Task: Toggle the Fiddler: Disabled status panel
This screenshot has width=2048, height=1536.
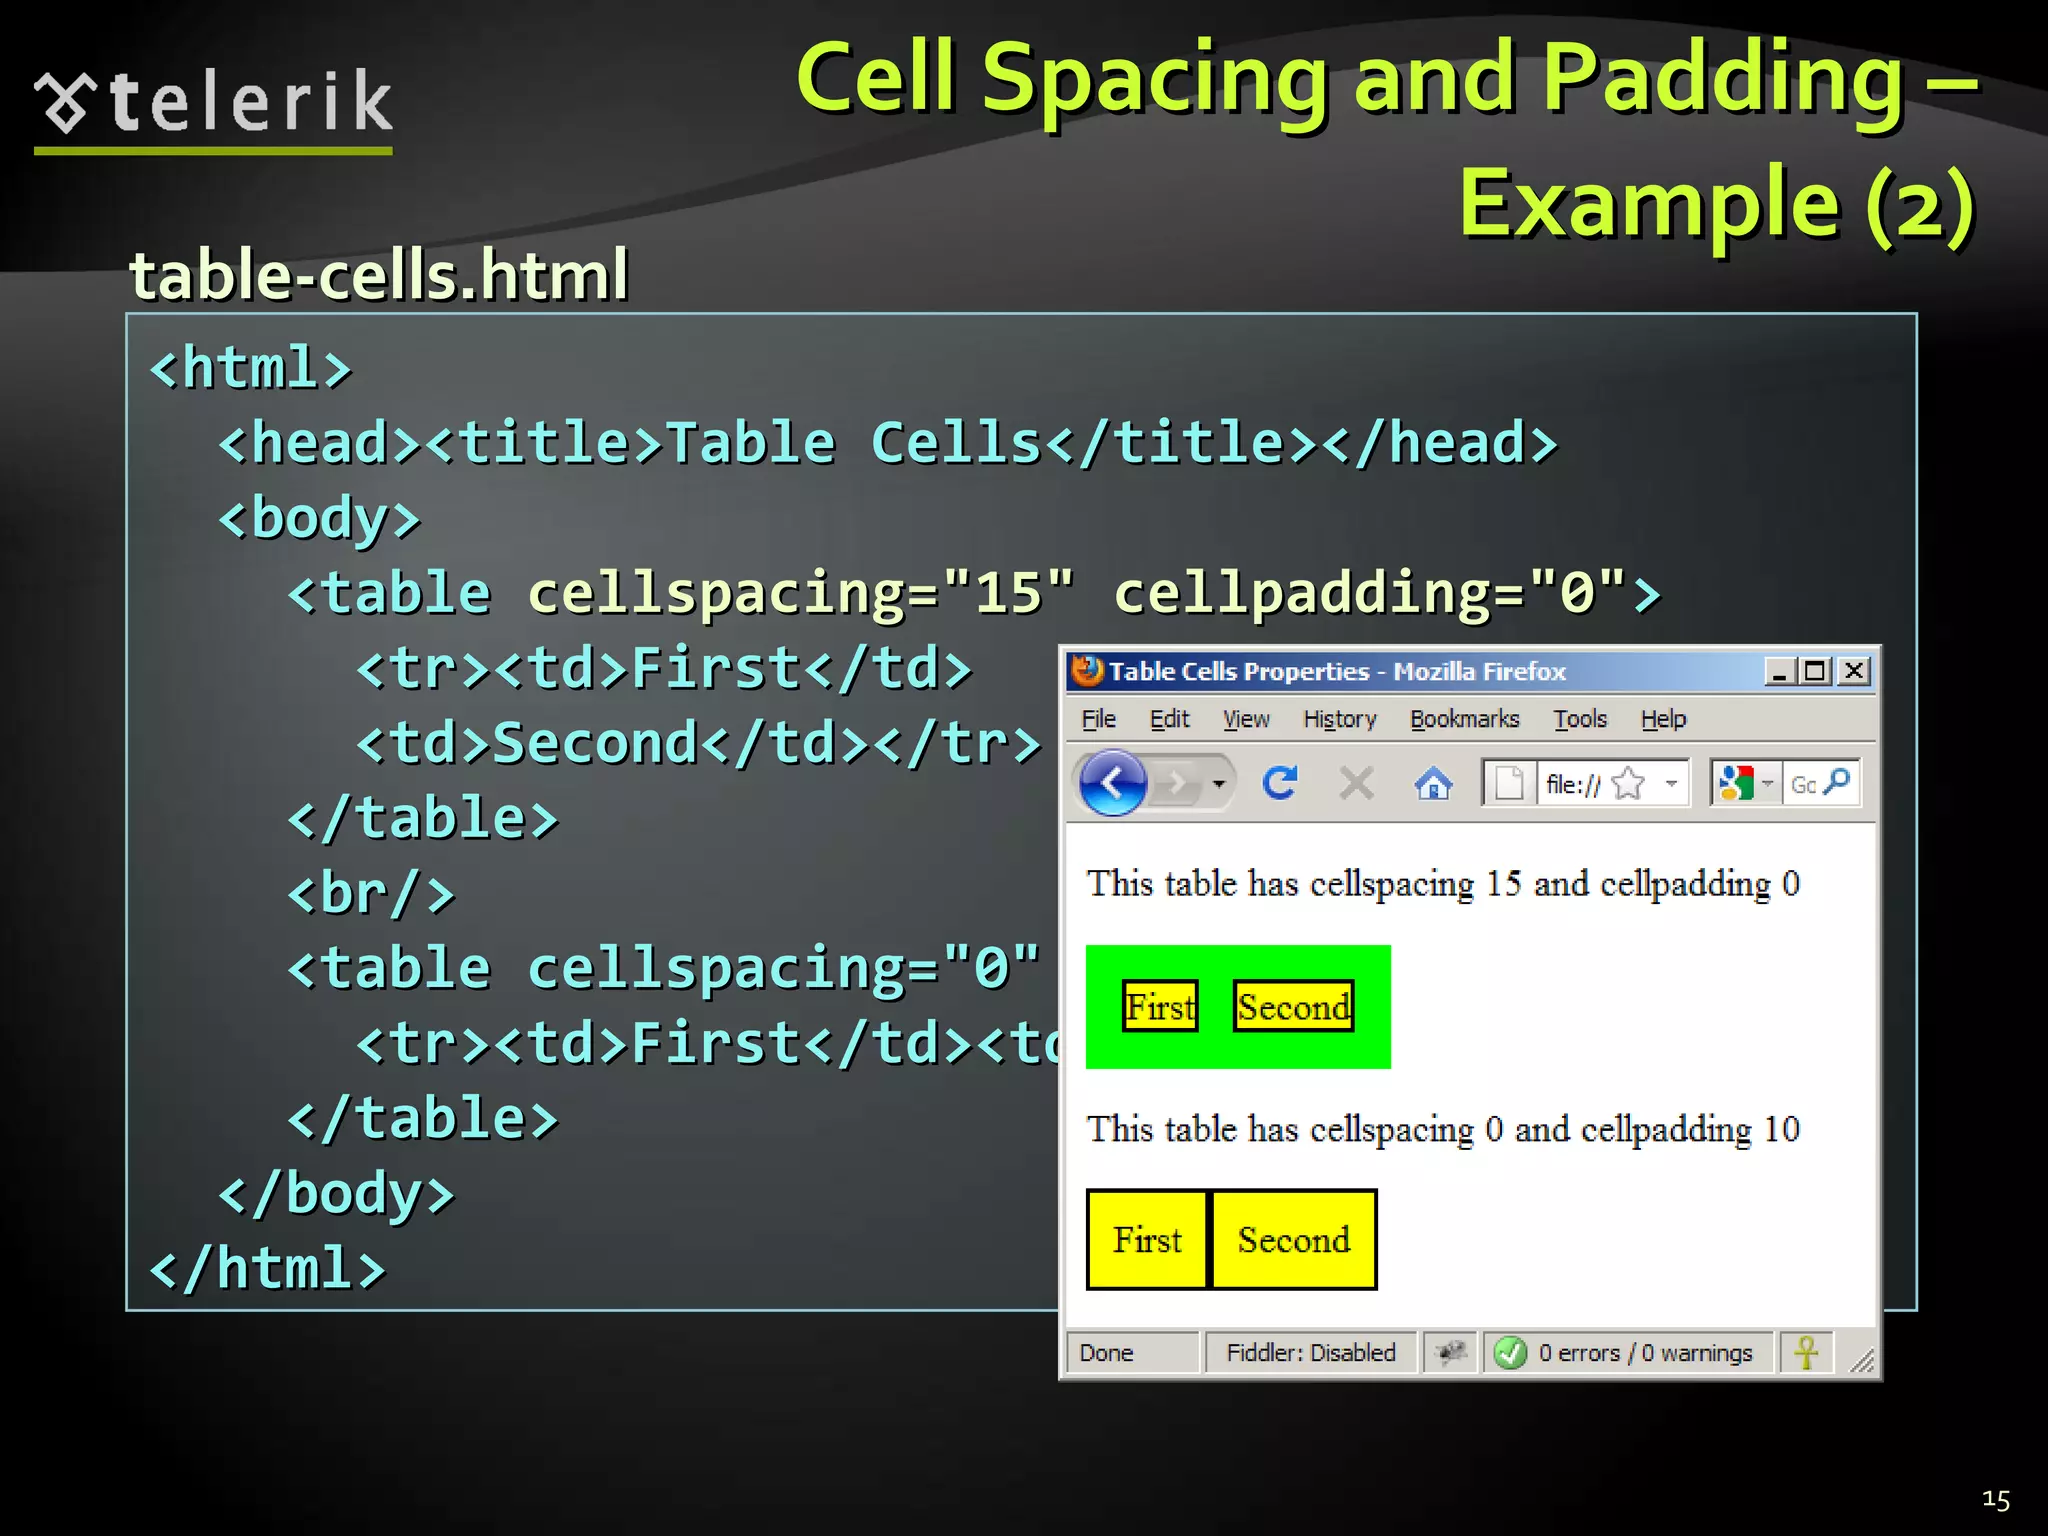Action: tap(1310, 1353)
